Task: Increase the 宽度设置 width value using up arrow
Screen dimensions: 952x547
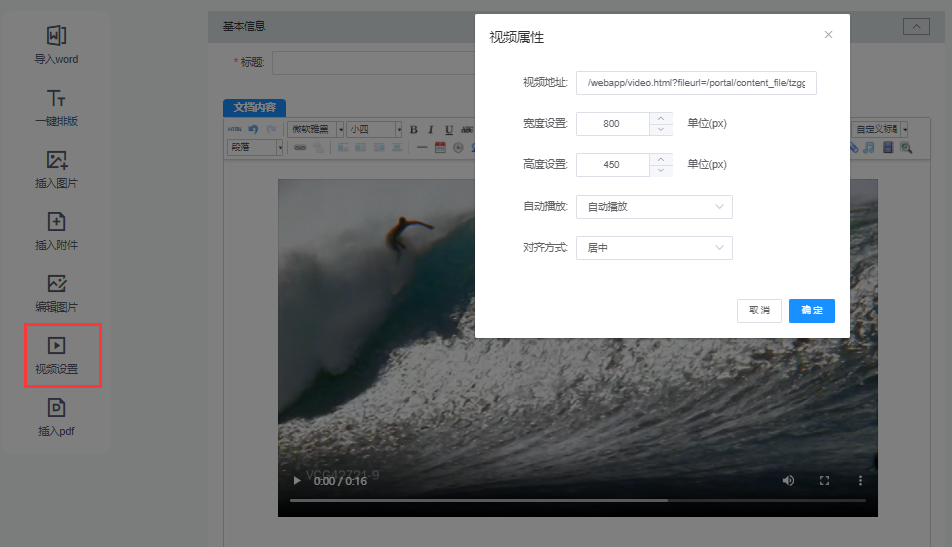Action: [x=660, y=118]
